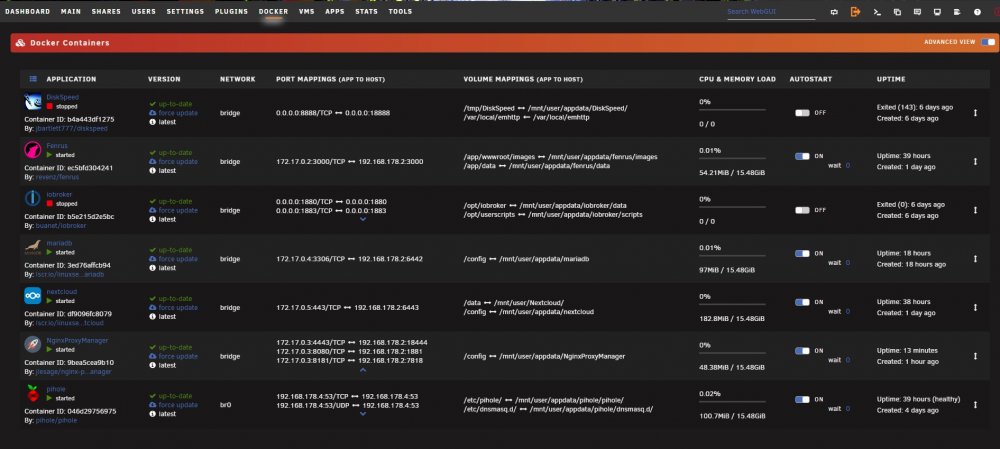The height and width of the screenshot is (449, 1000).
Task: Open the VMs tab
Action: pos(307,11)
